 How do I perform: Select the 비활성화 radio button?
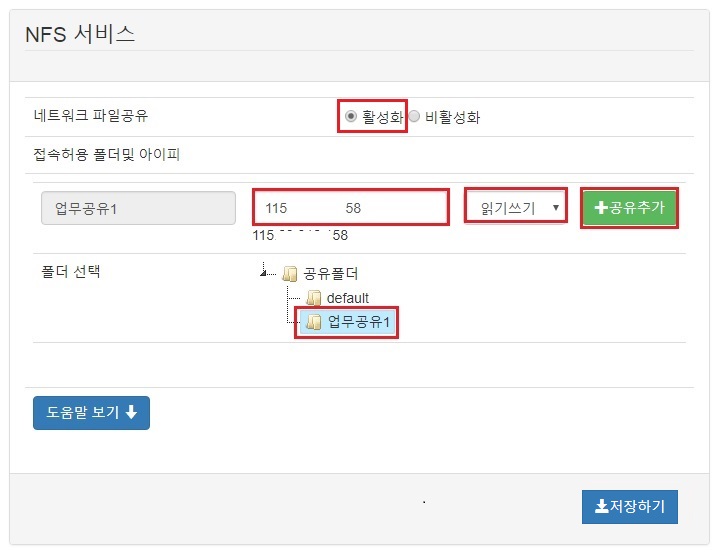(x=414, y=116)
